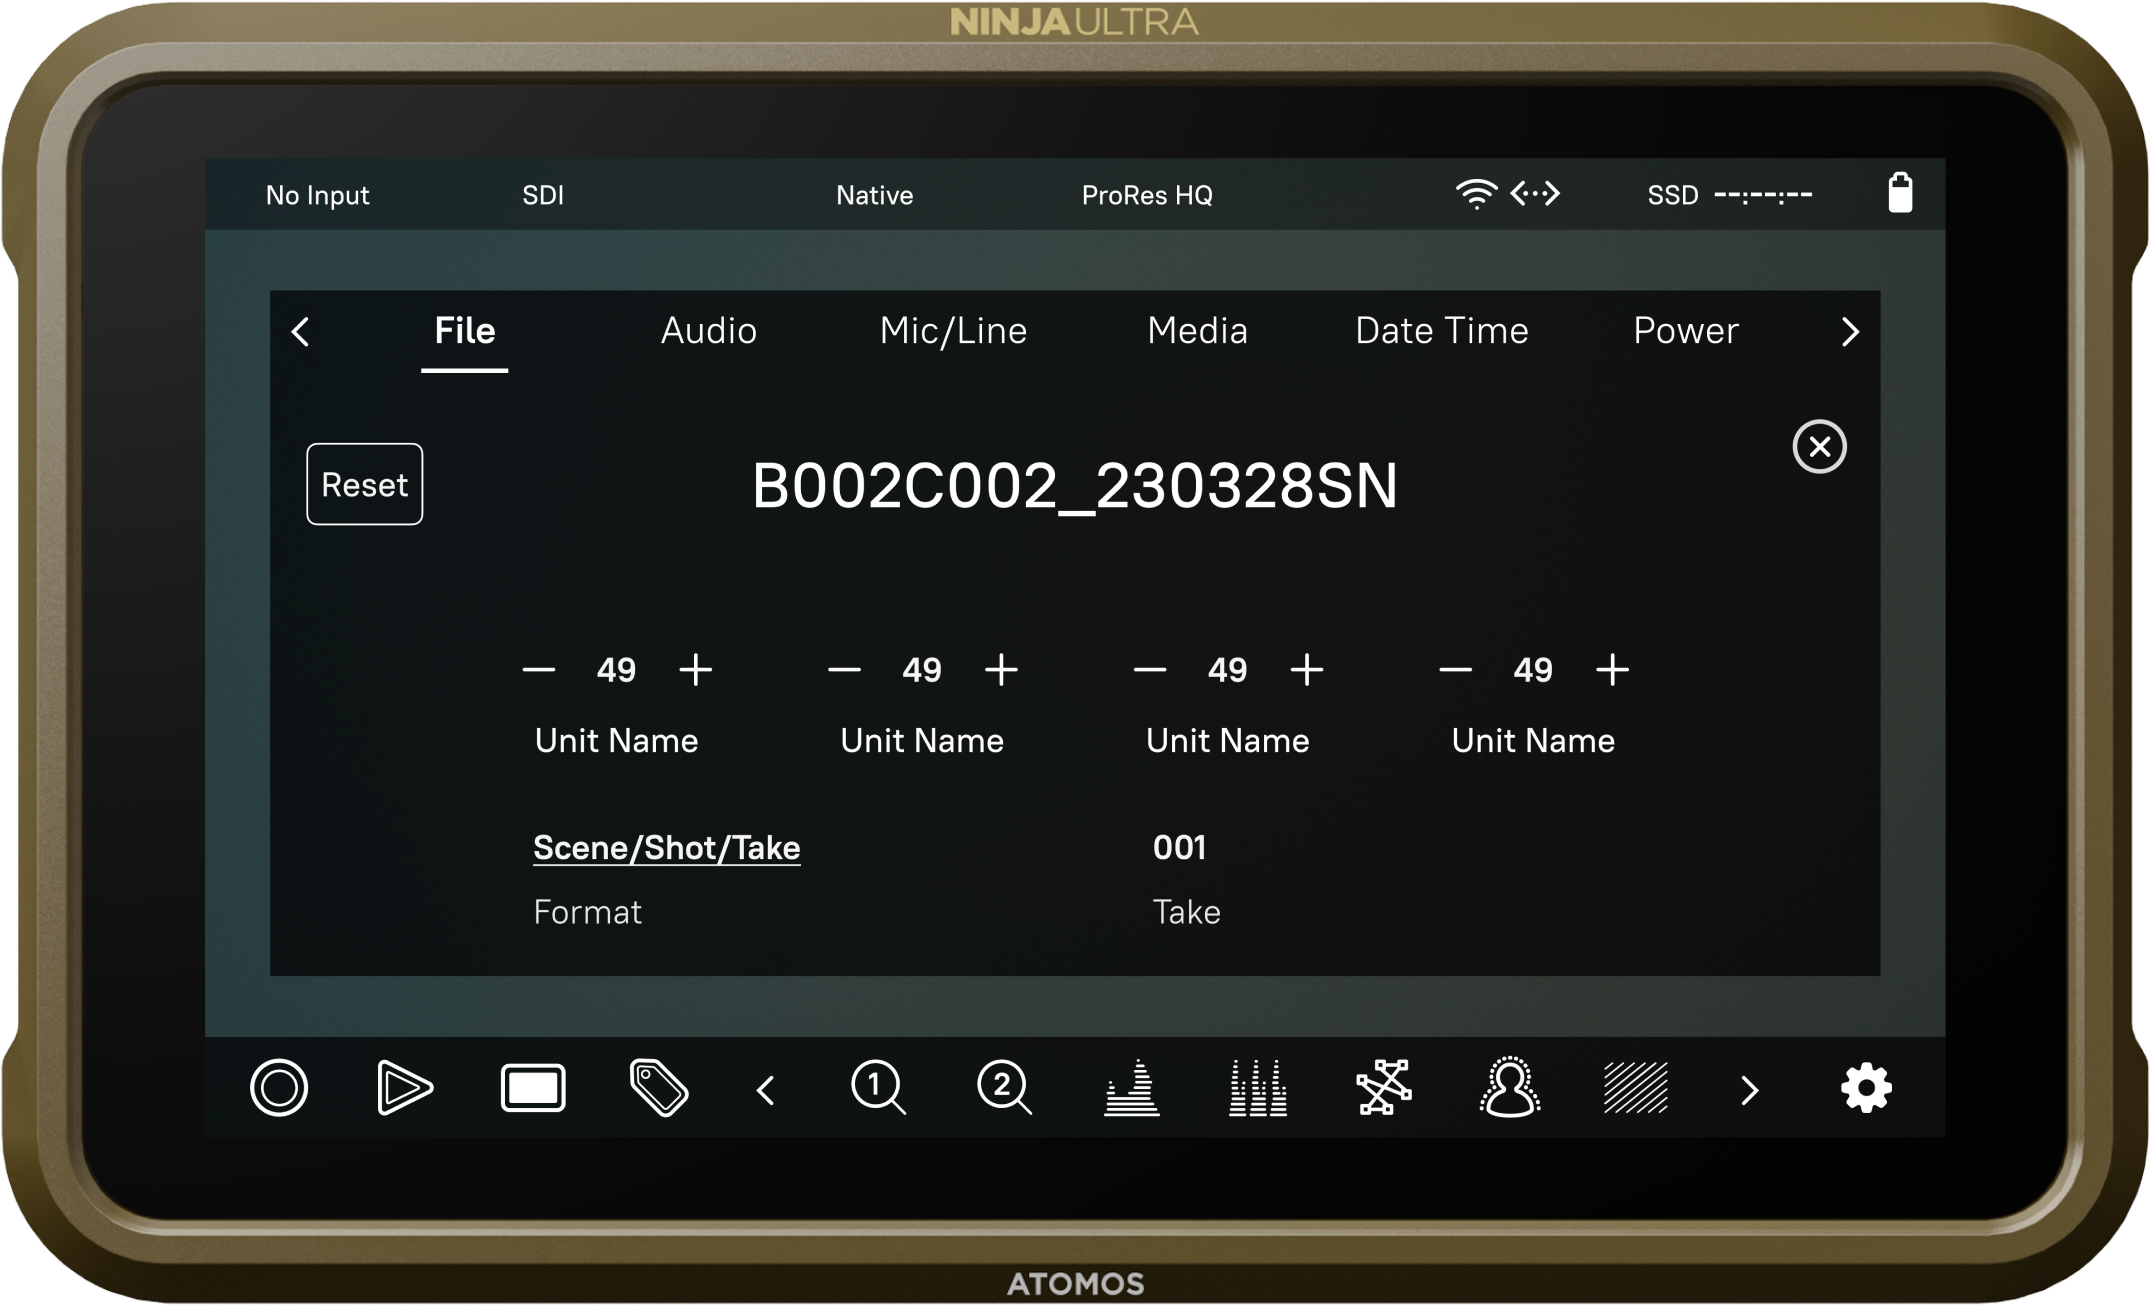2151x1305 pixels.
Task: Show next monitoring tools in toolbar
Action: 1749,1090
